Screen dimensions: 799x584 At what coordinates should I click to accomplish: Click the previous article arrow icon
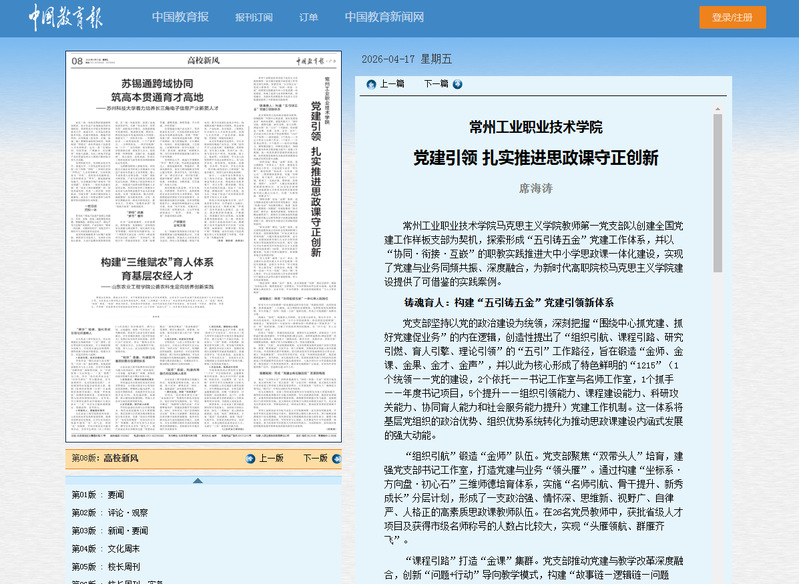372,84
